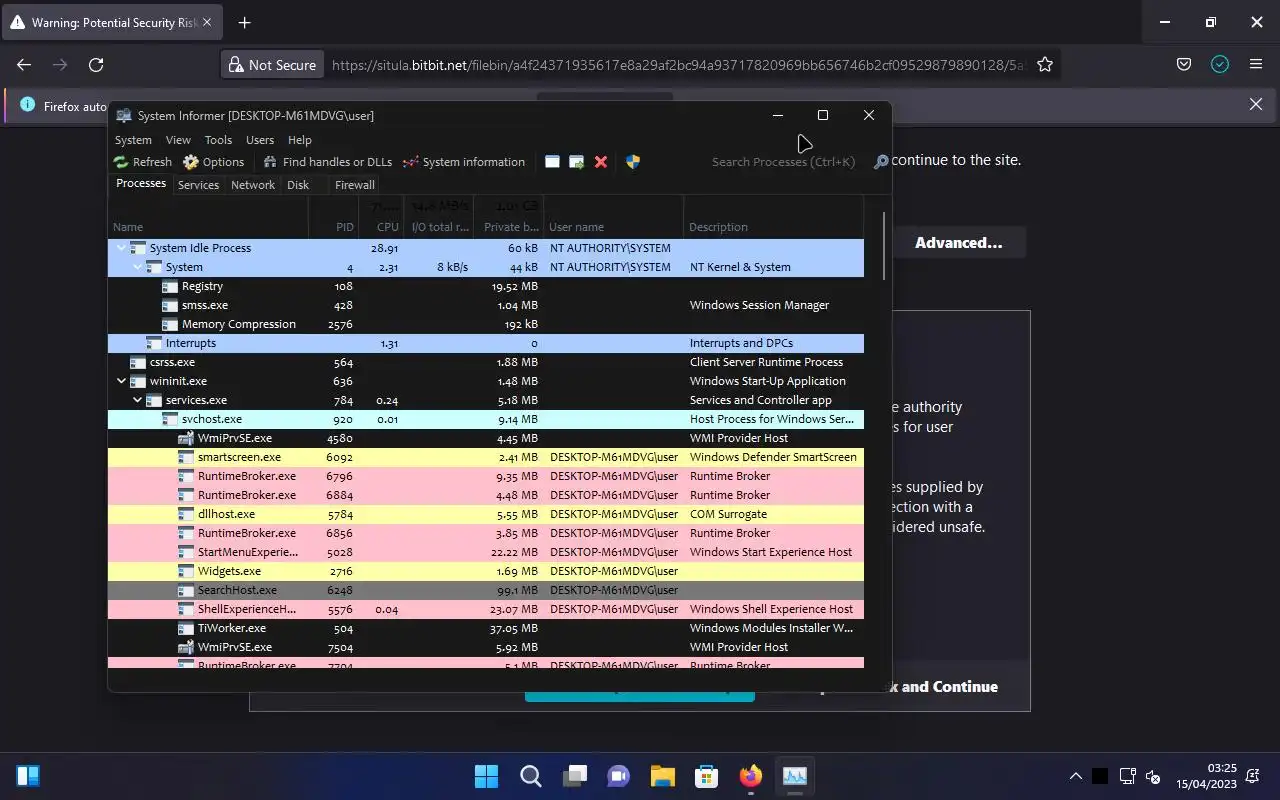Reload the Firefox page
Screen dimensions: 1280x800
click(96, 65)
